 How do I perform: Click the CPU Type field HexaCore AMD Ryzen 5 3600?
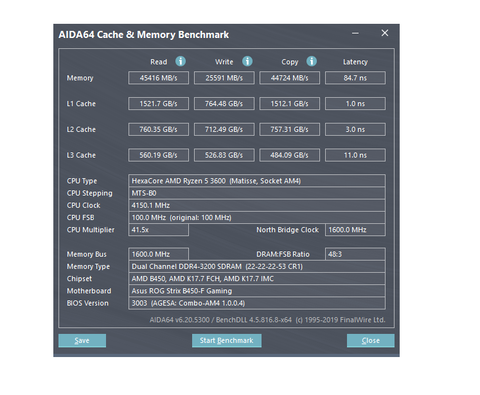[x=257, y=181]
